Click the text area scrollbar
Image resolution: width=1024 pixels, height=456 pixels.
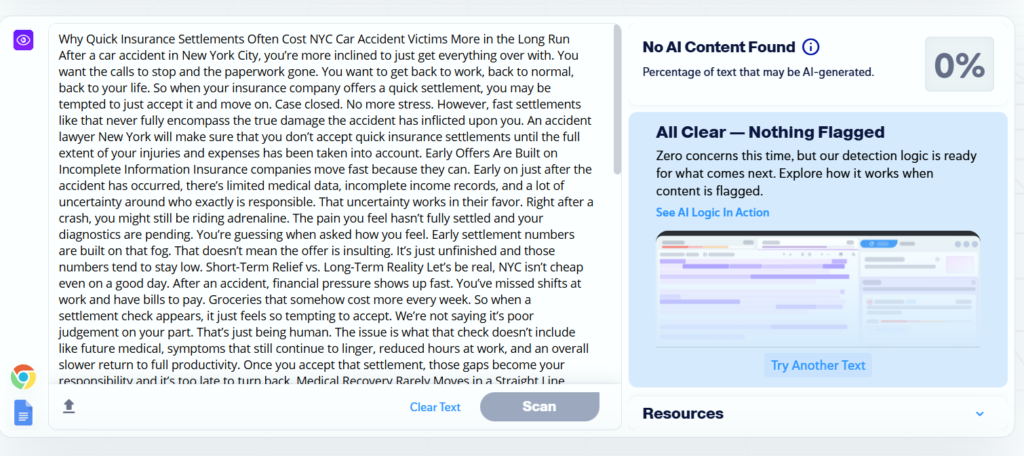pyautogui.click(x=617, y=100)
